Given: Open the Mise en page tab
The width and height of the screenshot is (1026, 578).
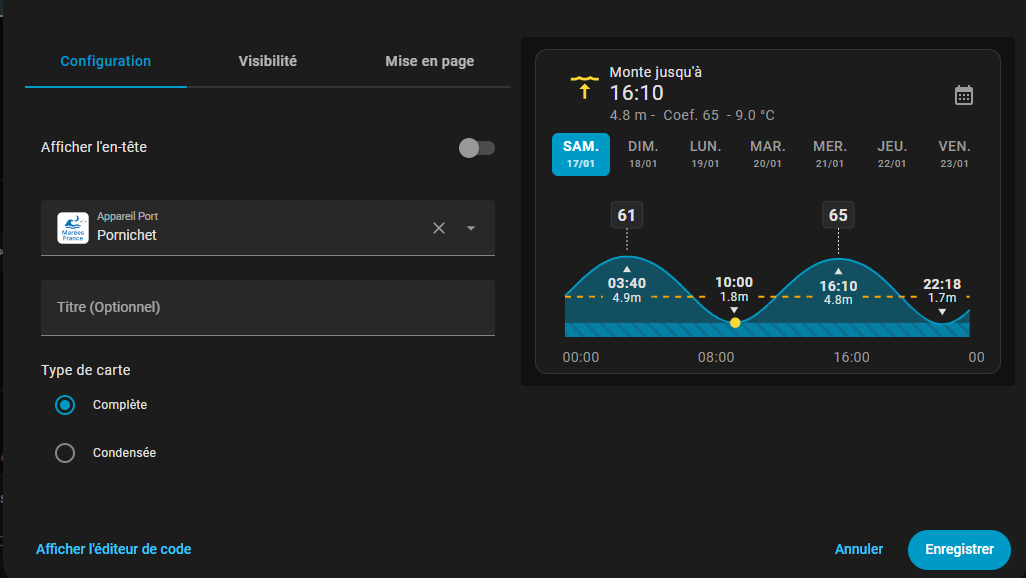Looking at the screenshot, I should coord(429,61).
